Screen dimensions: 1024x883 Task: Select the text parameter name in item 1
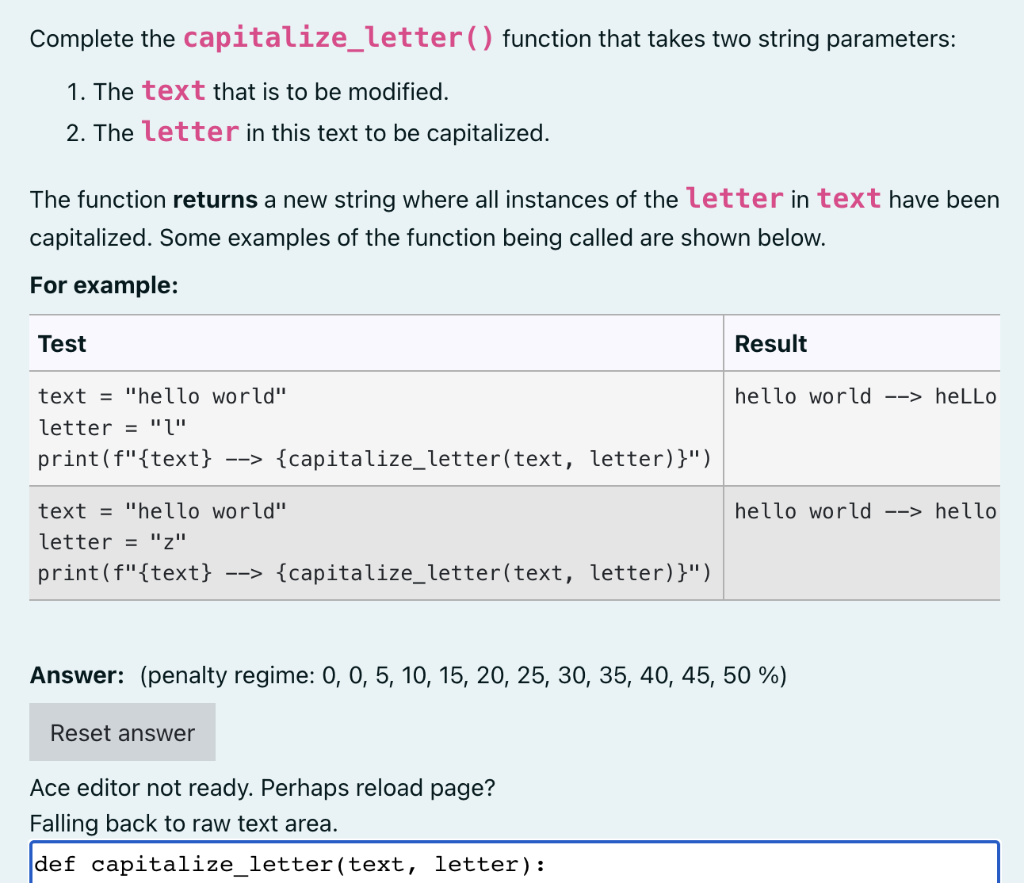(173, 91)
